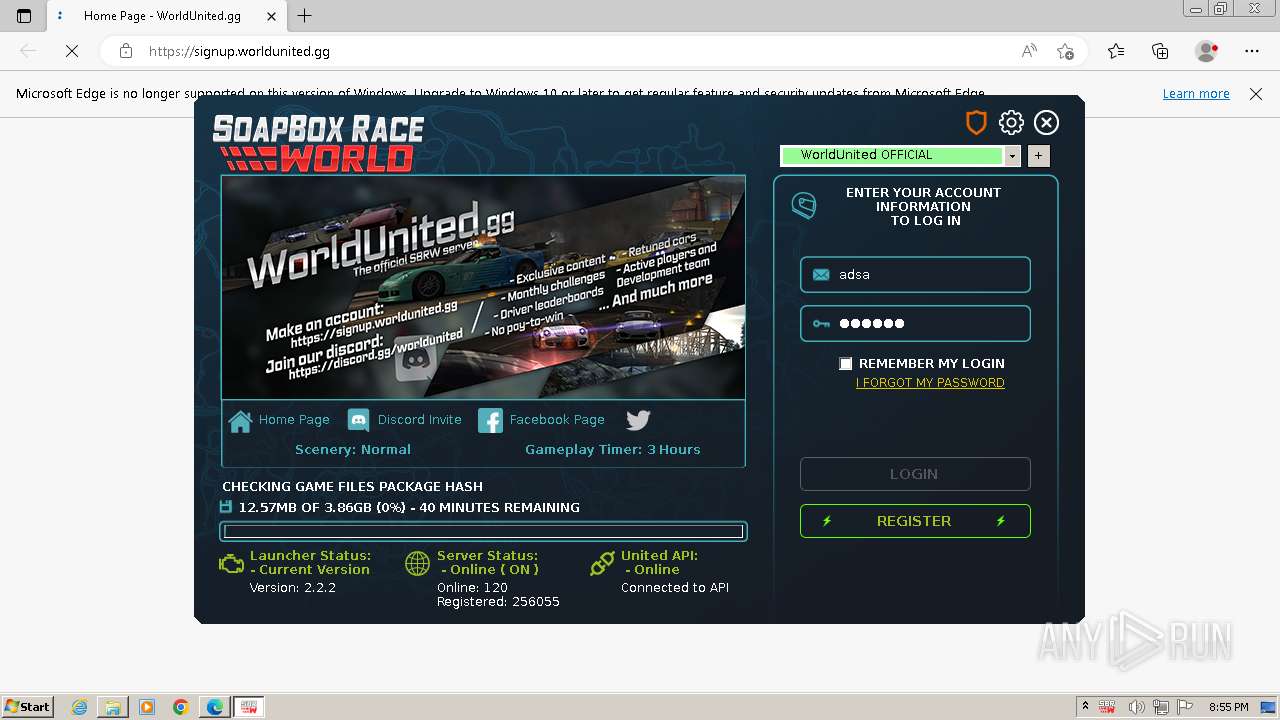This screenshot has width=1280, height=720.
Task: Close the Soapbox Race World launcher
Action: [1046, 122]
